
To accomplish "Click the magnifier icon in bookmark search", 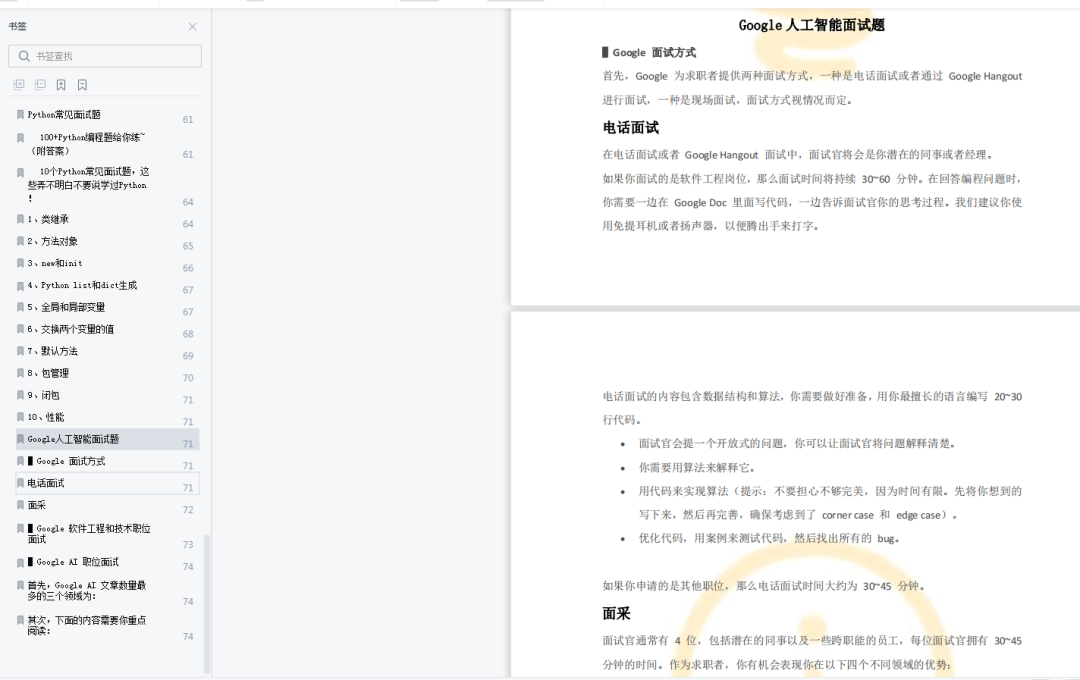I will point(24,56).
